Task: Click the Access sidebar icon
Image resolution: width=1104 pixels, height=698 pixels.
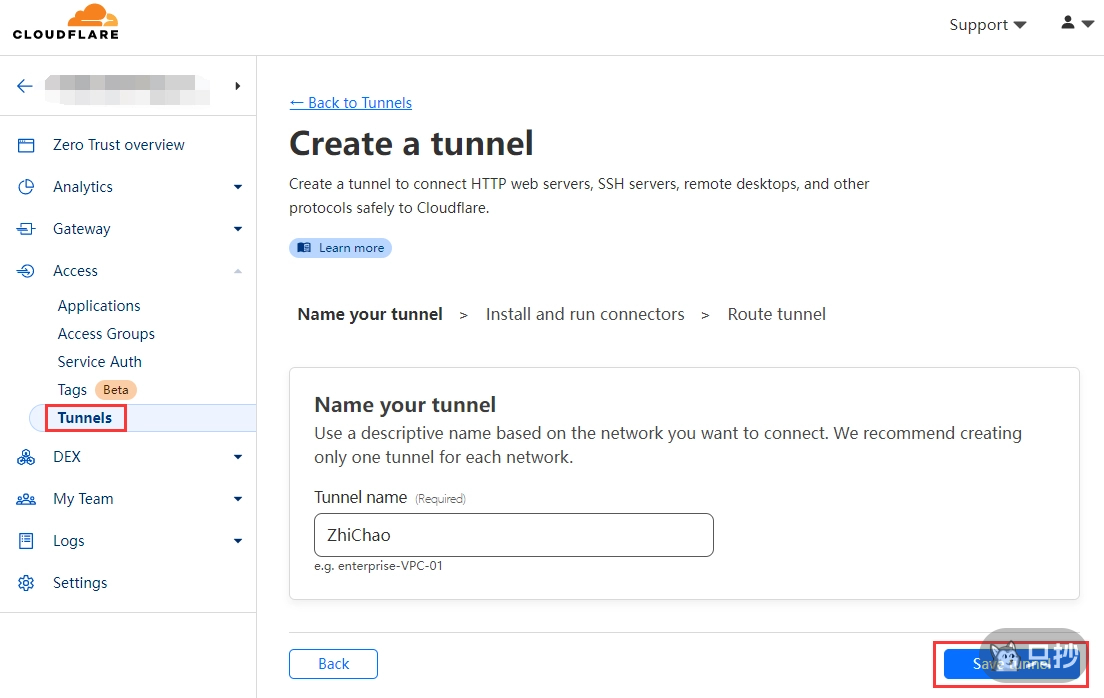Action: (26, 271)
